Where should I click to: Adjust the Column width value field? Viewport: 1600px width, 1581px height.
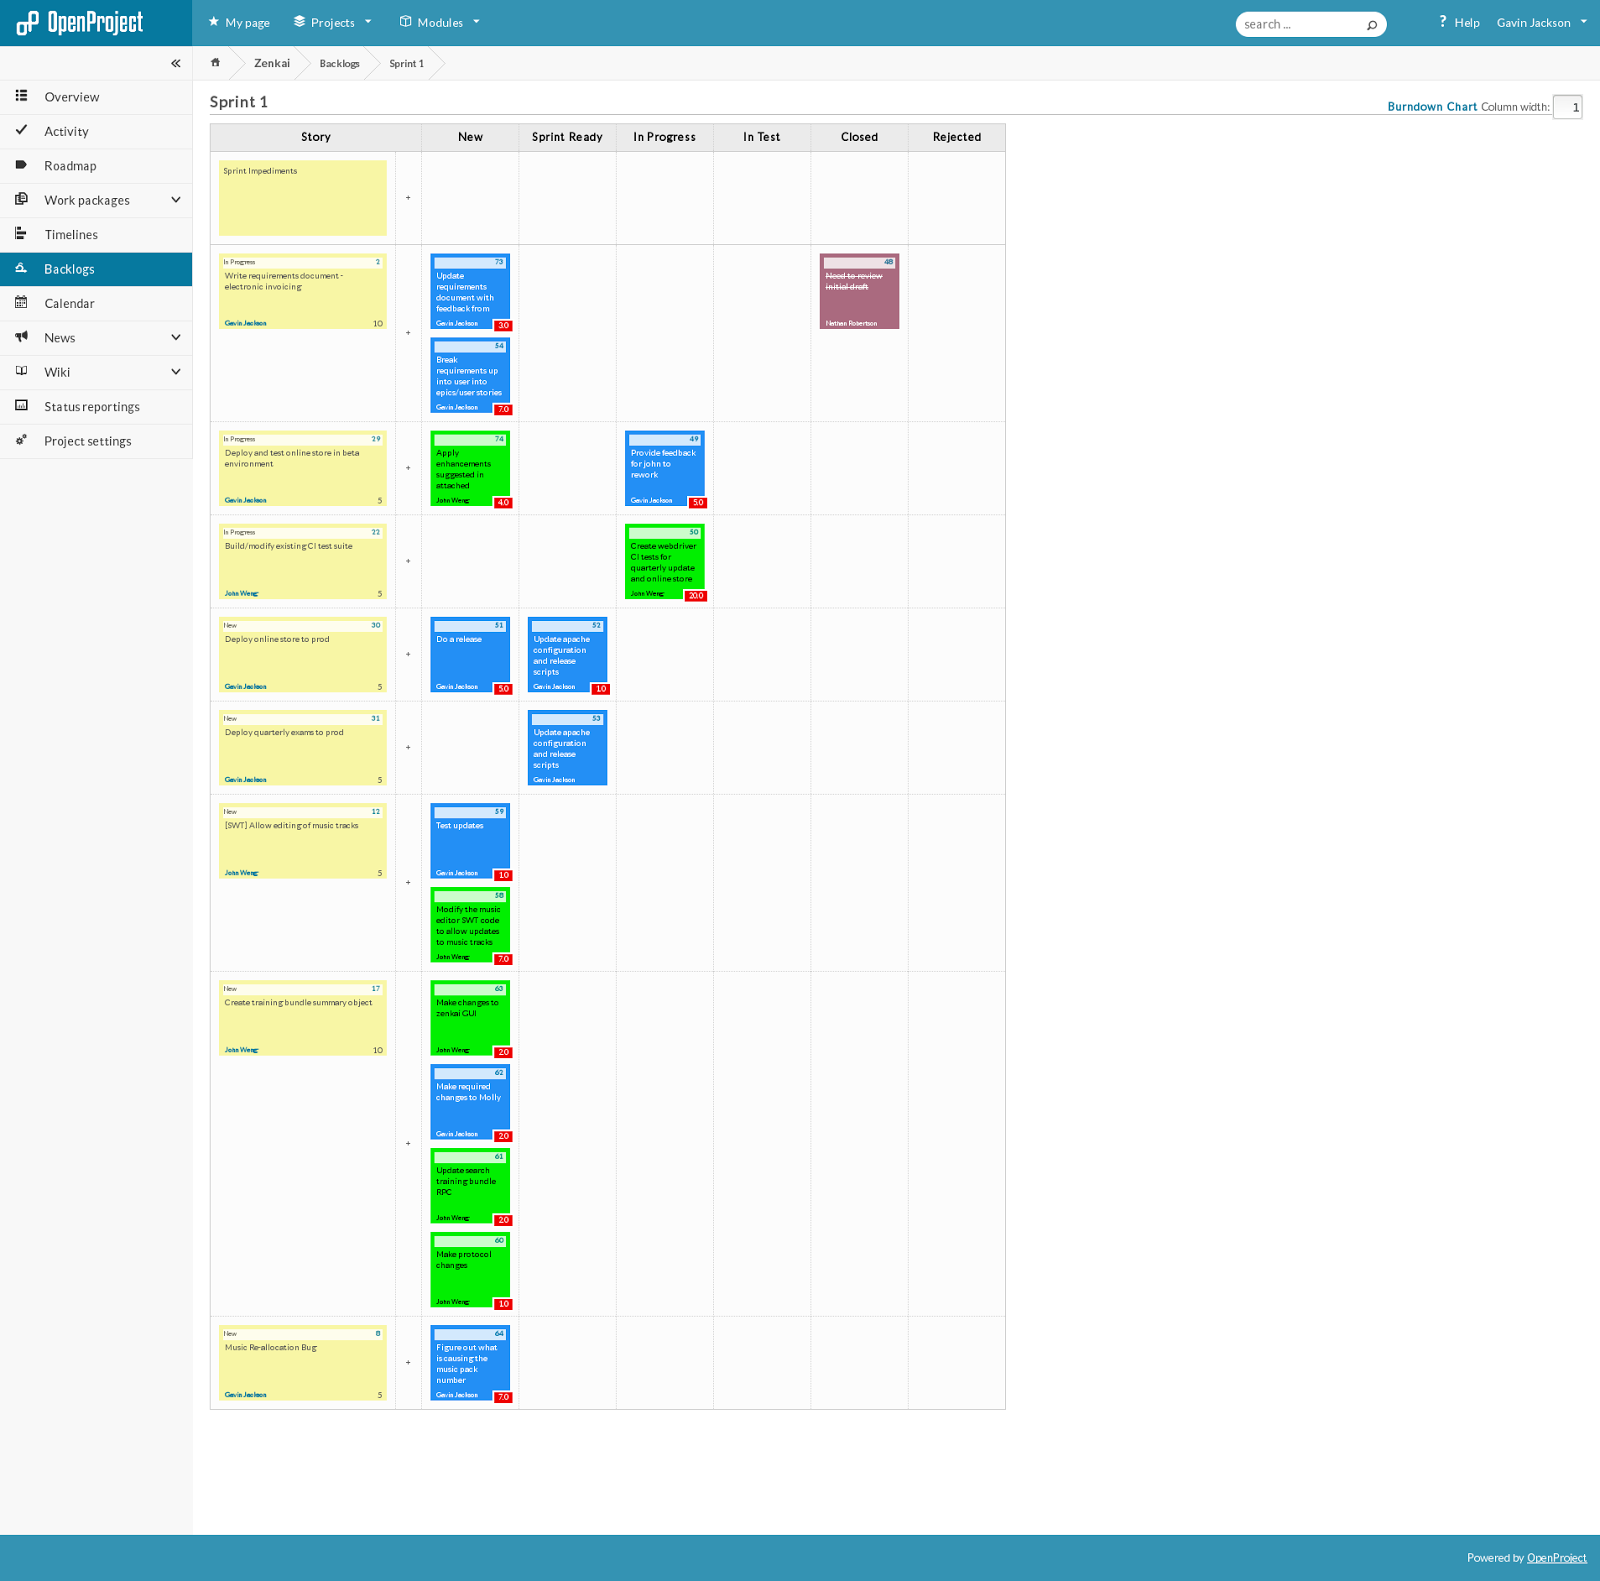pos(1567,107)
